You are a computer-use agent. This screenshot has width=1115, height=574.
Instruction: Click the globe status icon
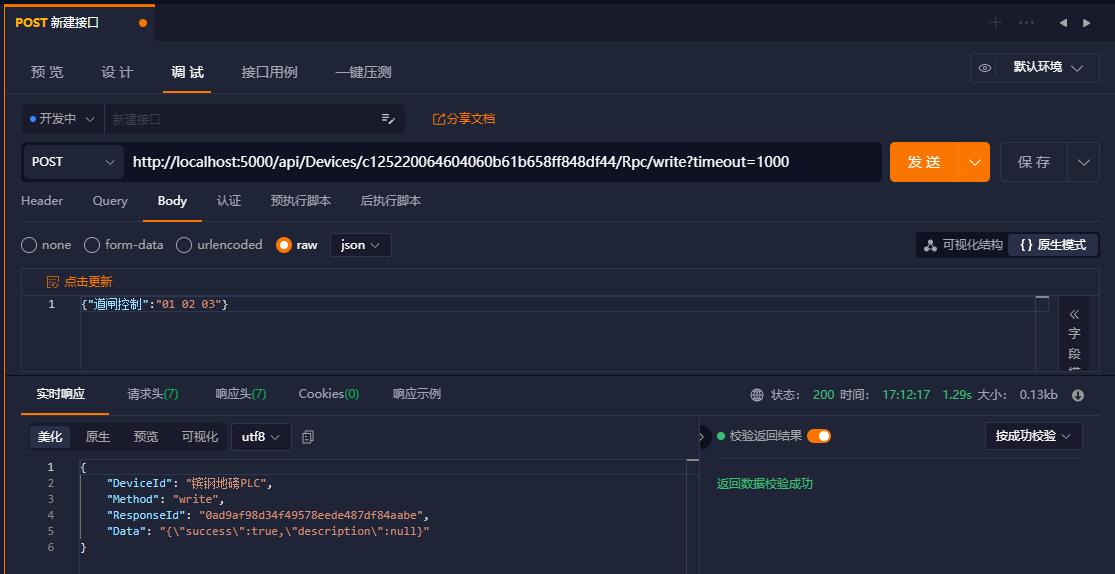coord(757,395)
